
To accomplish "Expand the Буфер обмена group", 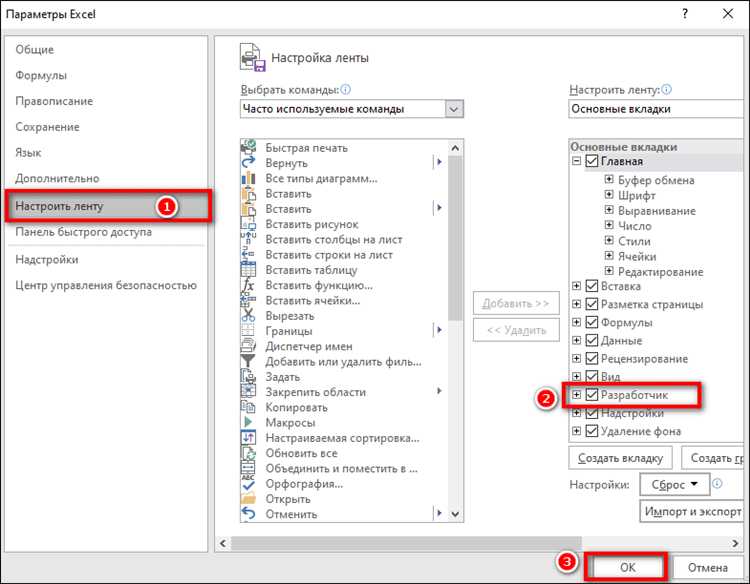I will coord(608,179).
